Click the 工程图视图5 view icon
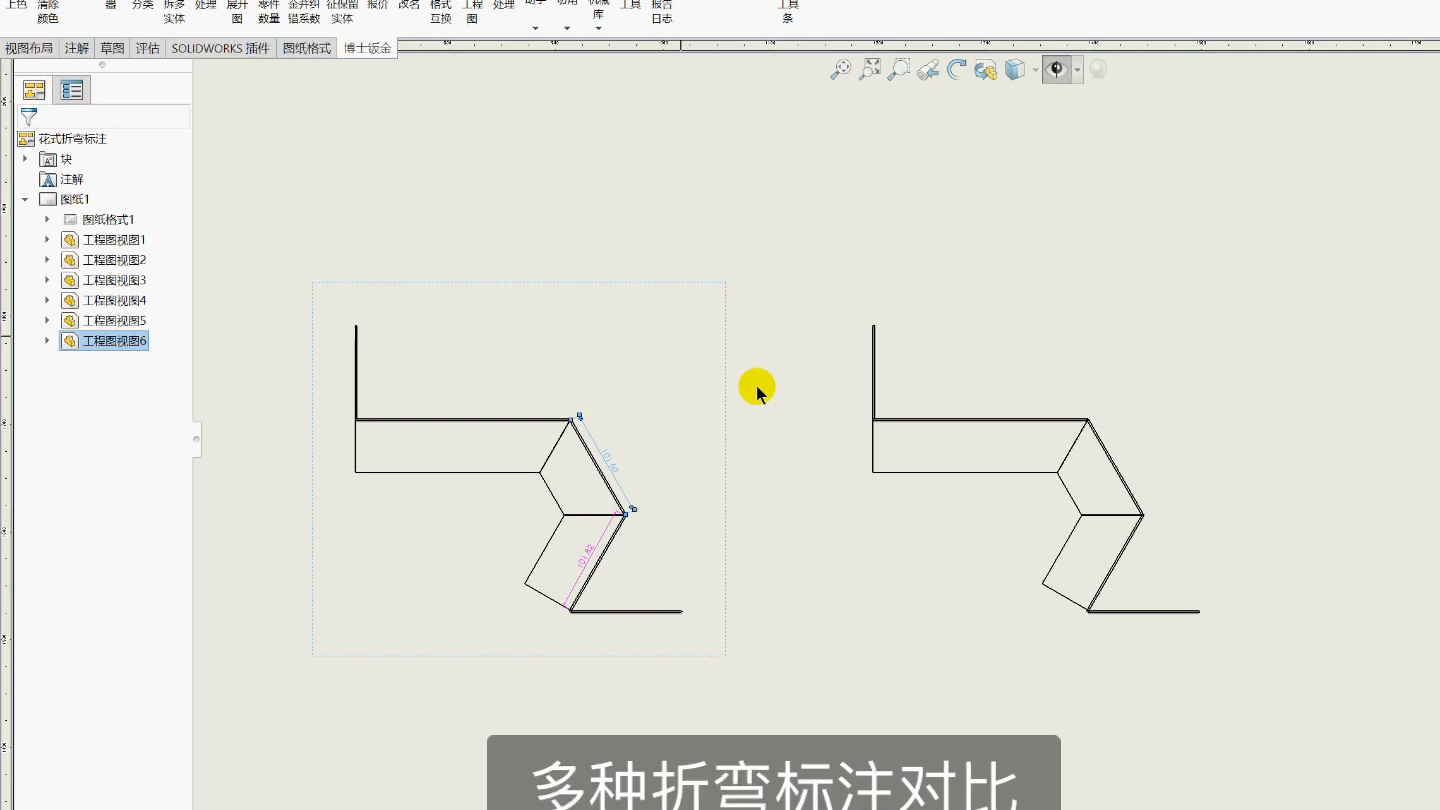Image resolution: width=1440 pixels, height=810 pixels. tap(70, 320)
